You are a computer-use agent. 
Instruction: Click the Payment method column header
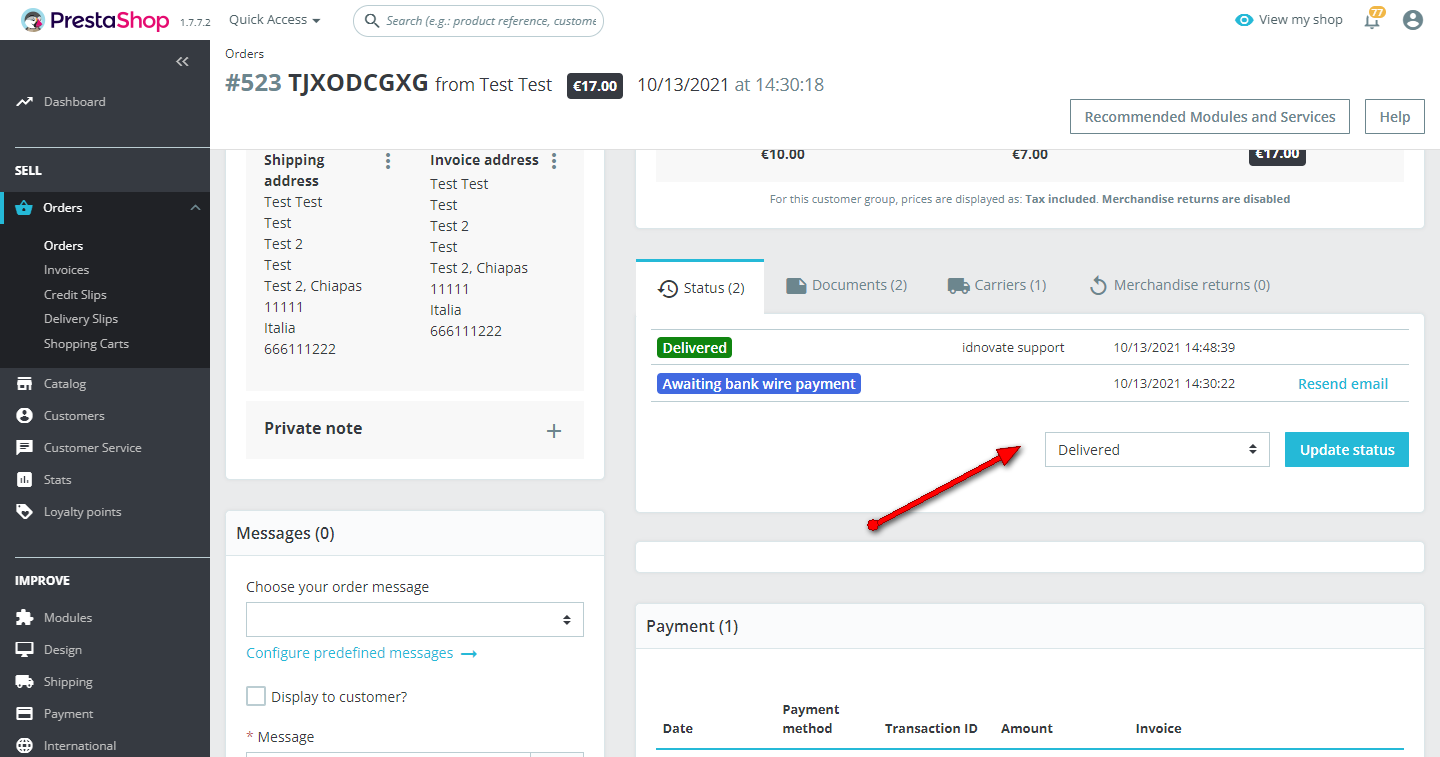pos(811,719)
